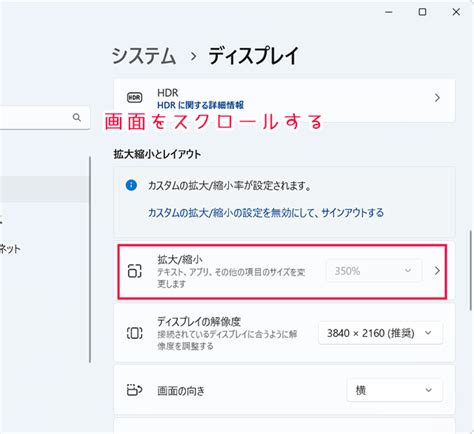
Task: Open the 350% scale dropdown
Action: pyautogui.click(x=374, y=271)
